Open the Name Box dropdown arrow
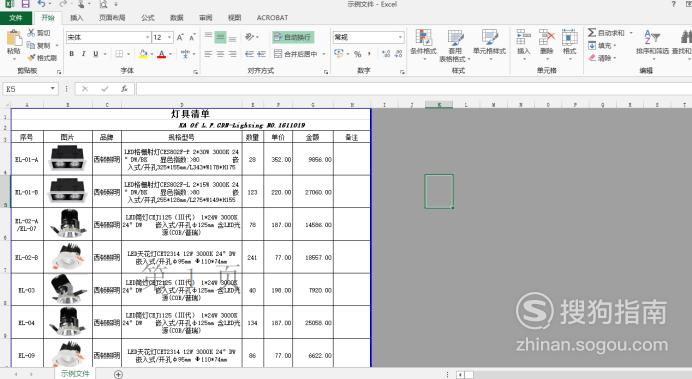The width and height of the screenshot is (692, 379). coord(53,89)
